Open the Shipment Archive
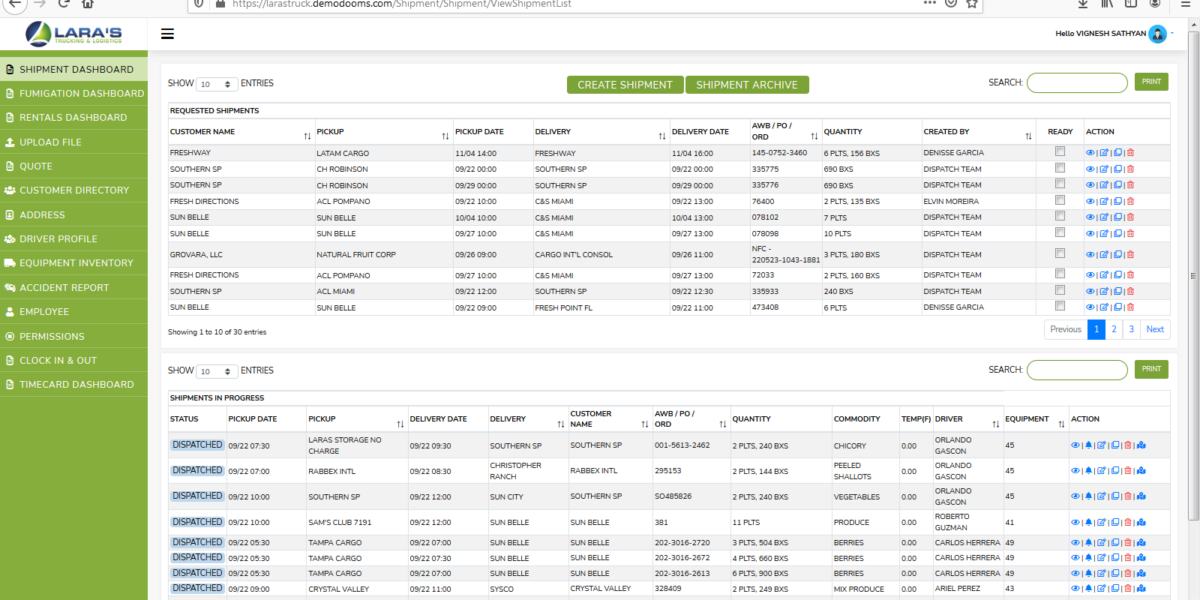Viewport: 1200px width, 600px height. [746, 85]
